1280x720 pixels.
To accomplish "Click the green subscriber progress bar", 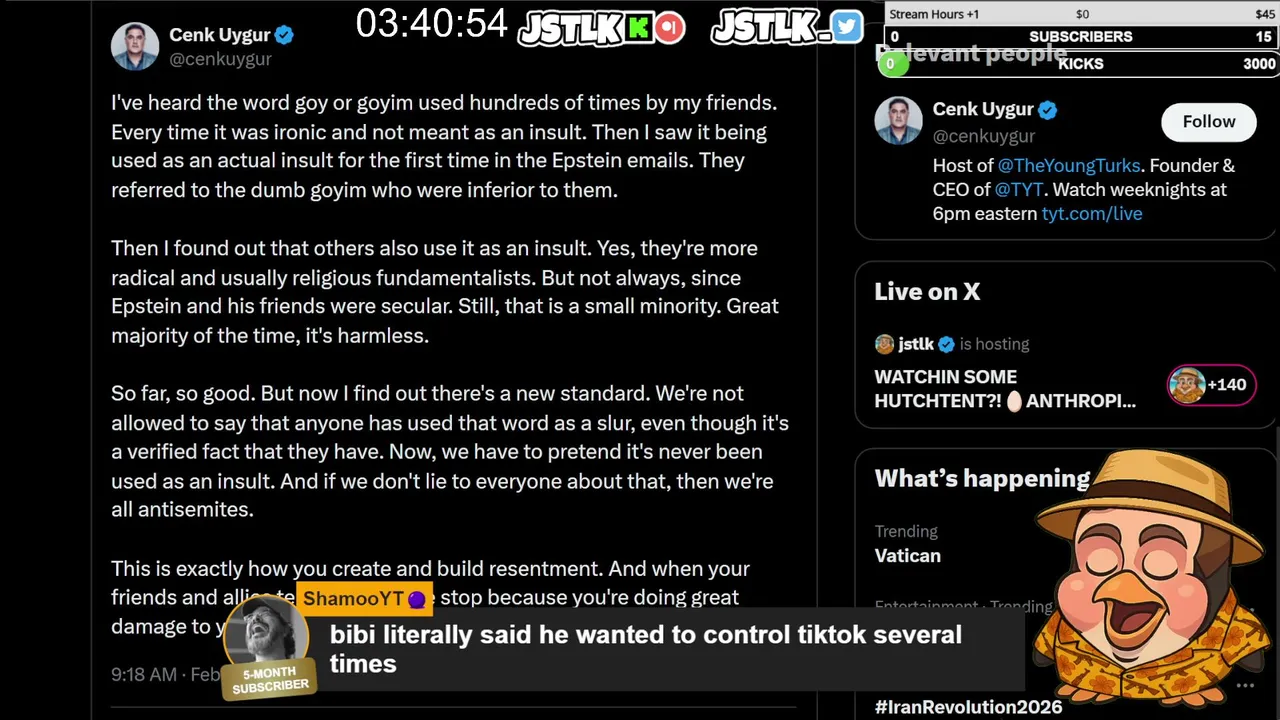I will (892, 64).
